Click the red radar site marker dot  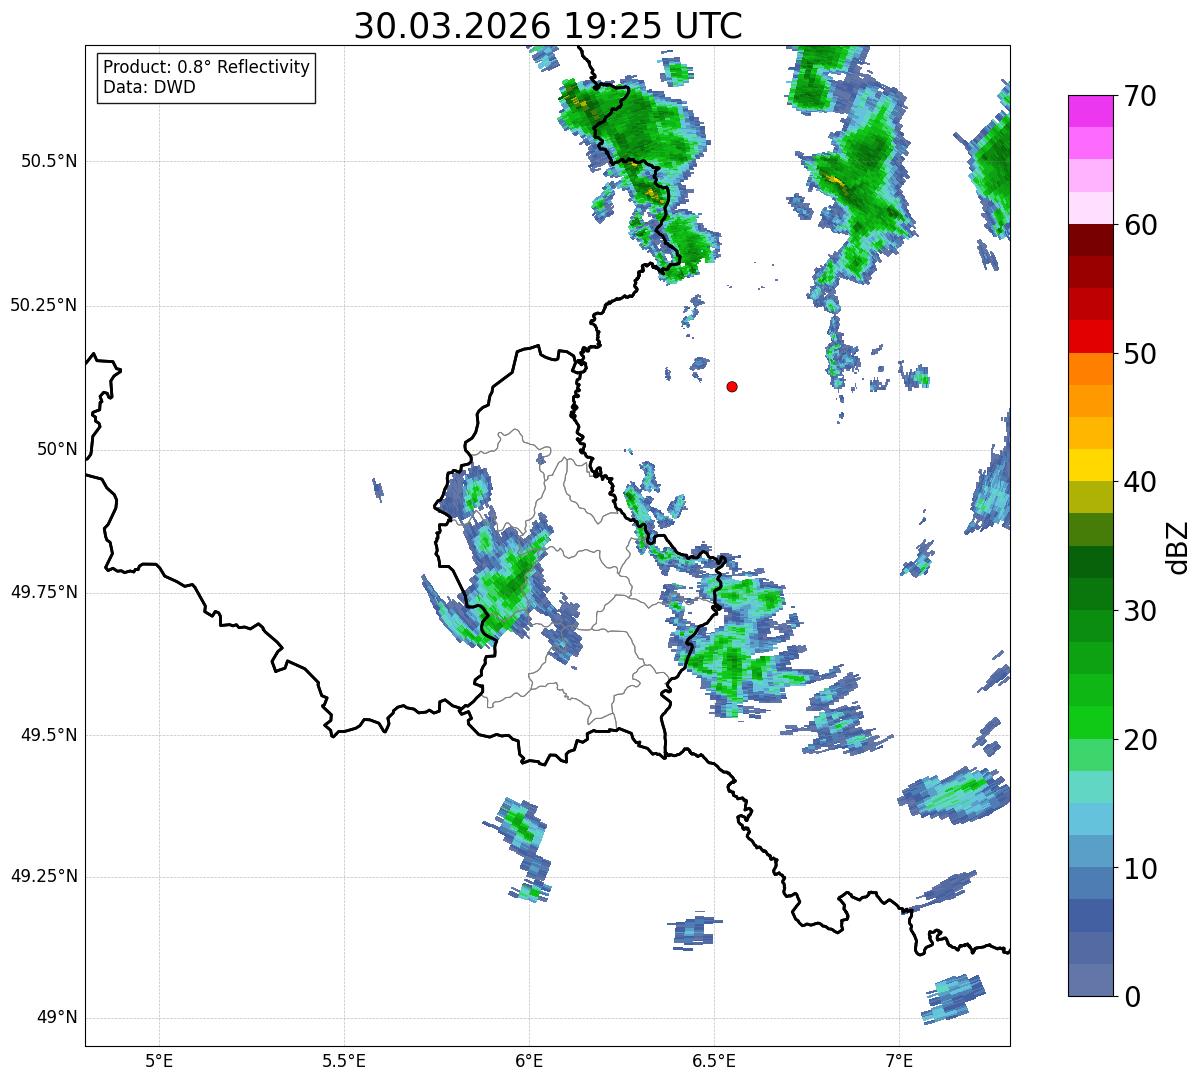pyautogui.click(x=732, y=386)
